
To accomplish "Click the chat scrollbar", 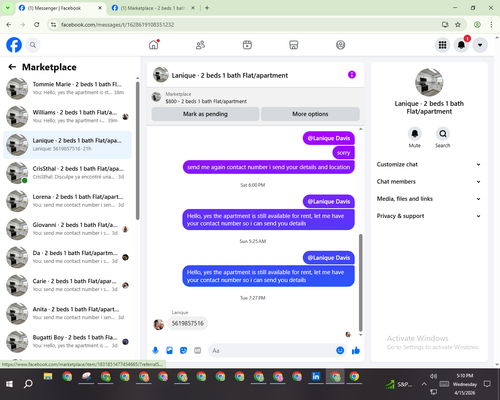I will click(361, 283).
